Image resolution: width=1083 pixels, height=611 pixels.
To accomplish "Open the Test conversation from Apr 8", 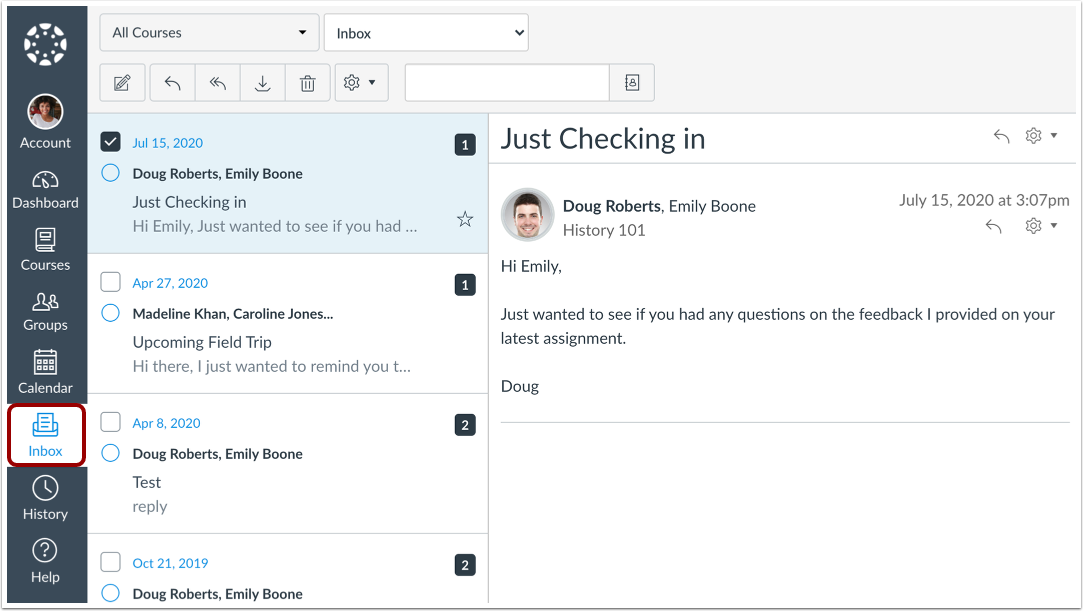I will (288, 464).
